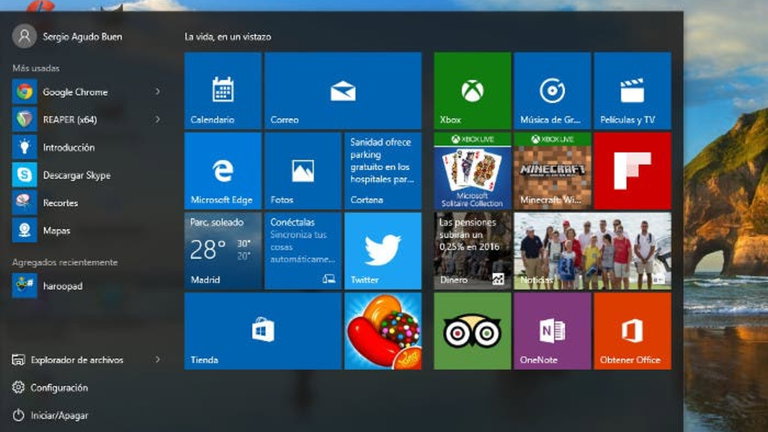This screenshot has height=432, width=768.
Task: Open the Dinero finance tile
Action: pos(472,251)
